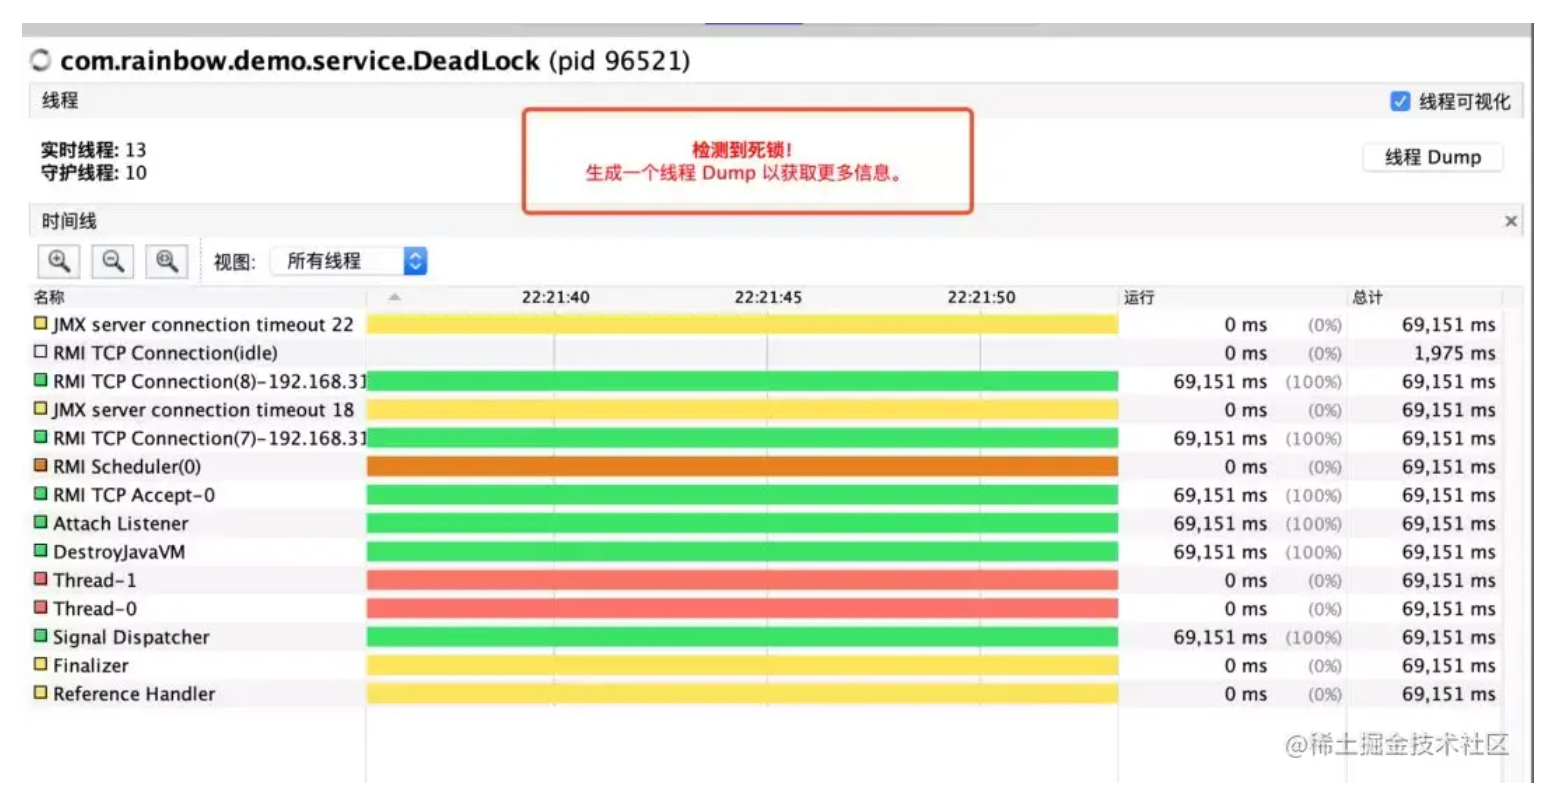Screen dimensions: 1566x800
Task: Click the 1,975 ms total value
Action: pos(1454,353)
